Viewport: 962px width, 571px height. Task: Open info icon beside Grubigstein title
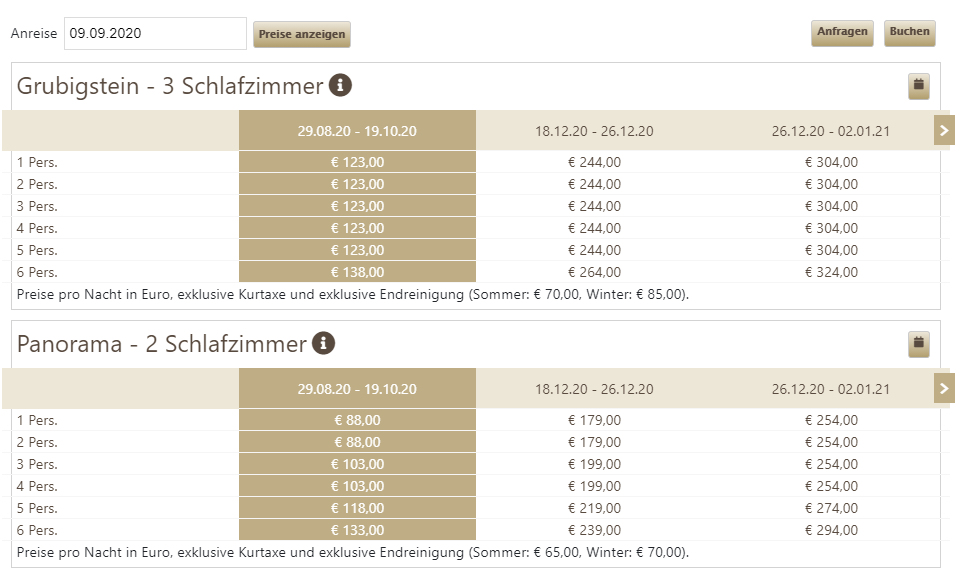coord(340,85)
